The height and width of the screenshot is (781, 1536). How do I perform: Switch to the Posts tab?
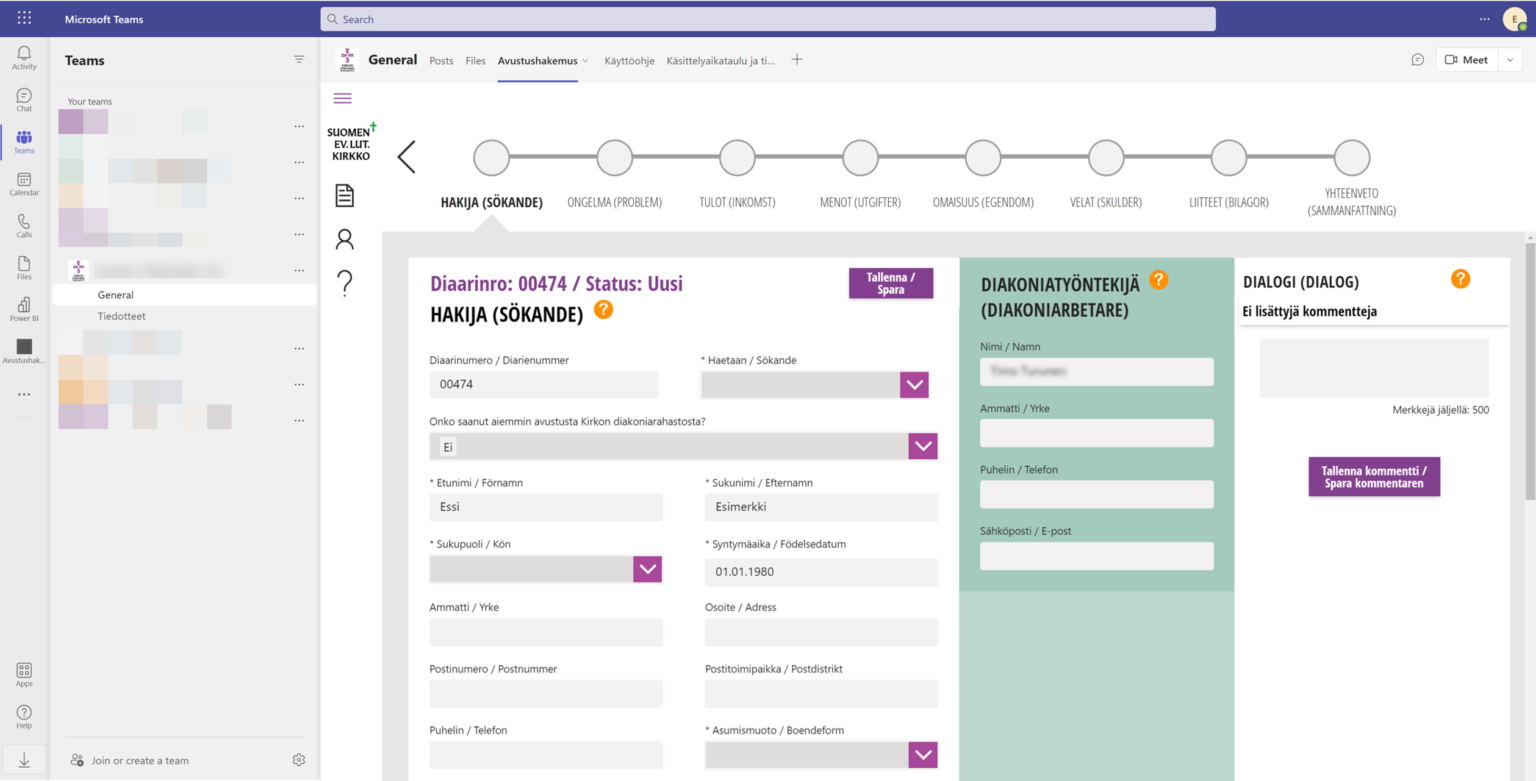click(441, 60)
